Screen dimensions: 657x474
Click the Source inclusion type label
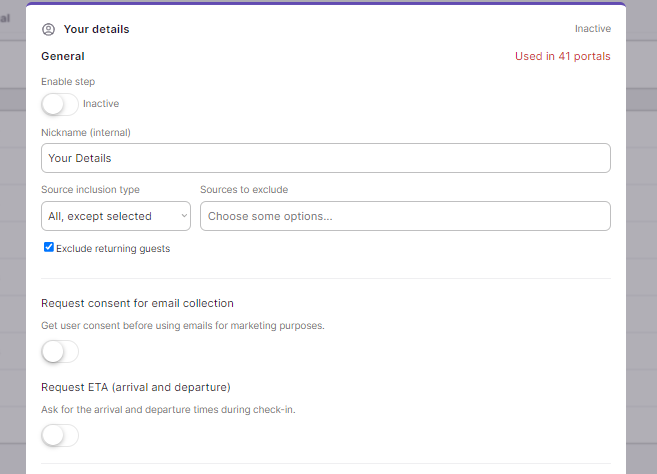(x=90, y=190)
